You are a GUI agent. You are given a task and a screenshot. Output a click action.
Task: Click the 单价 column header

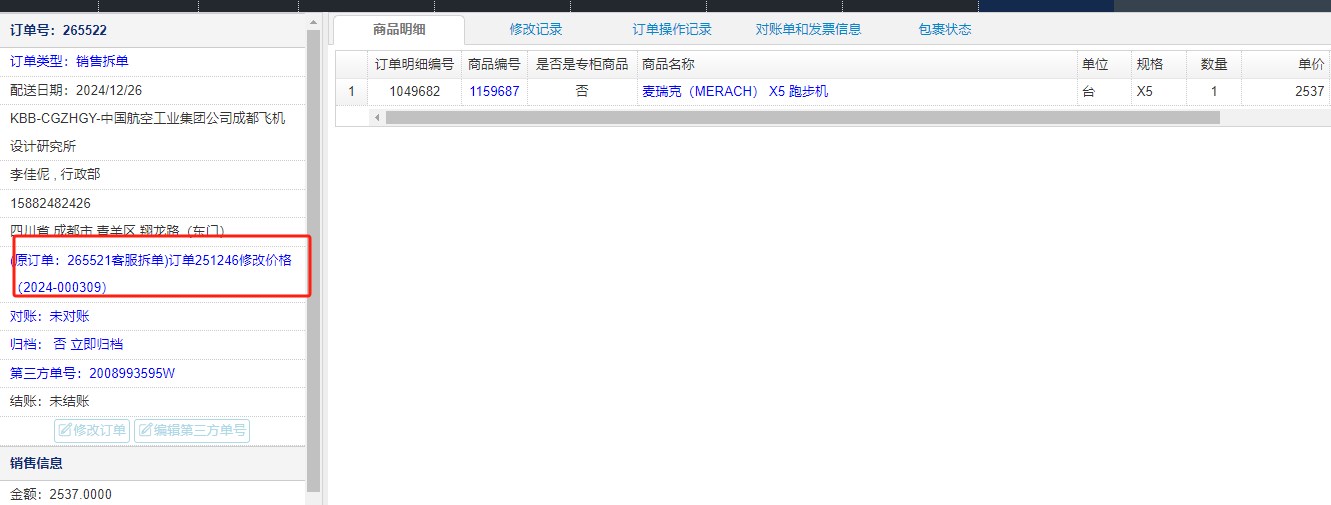click(1286, 64)
